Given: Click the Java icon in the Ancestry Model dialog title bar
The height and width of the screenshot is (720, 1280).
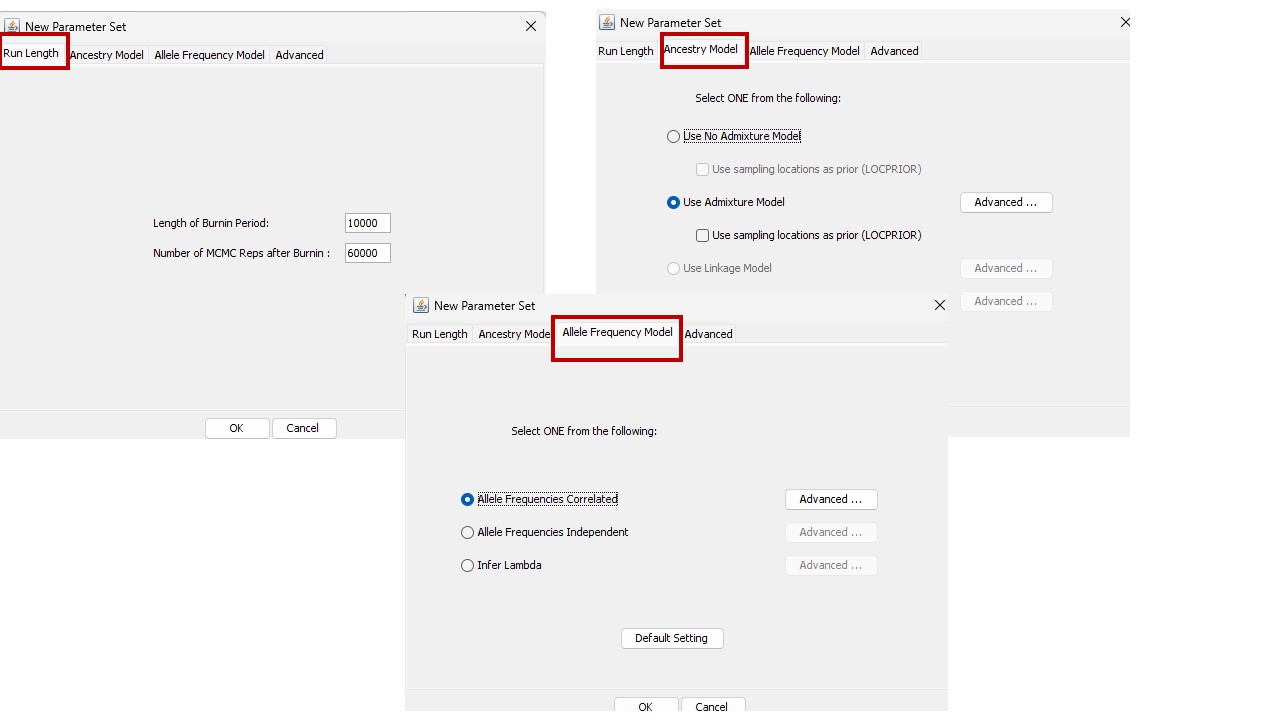Looking at the screenshot, I should pyautogui.click(x=607, y=22).
